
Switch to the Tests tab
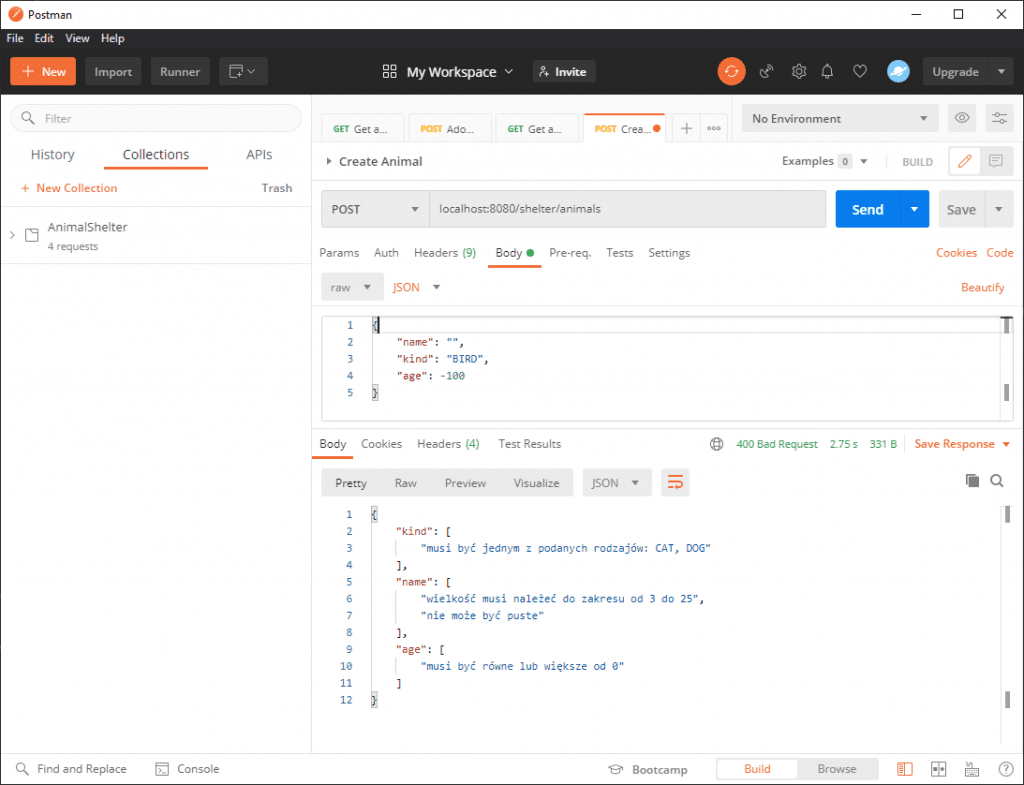pyautogui.click(x=619, y=253)
